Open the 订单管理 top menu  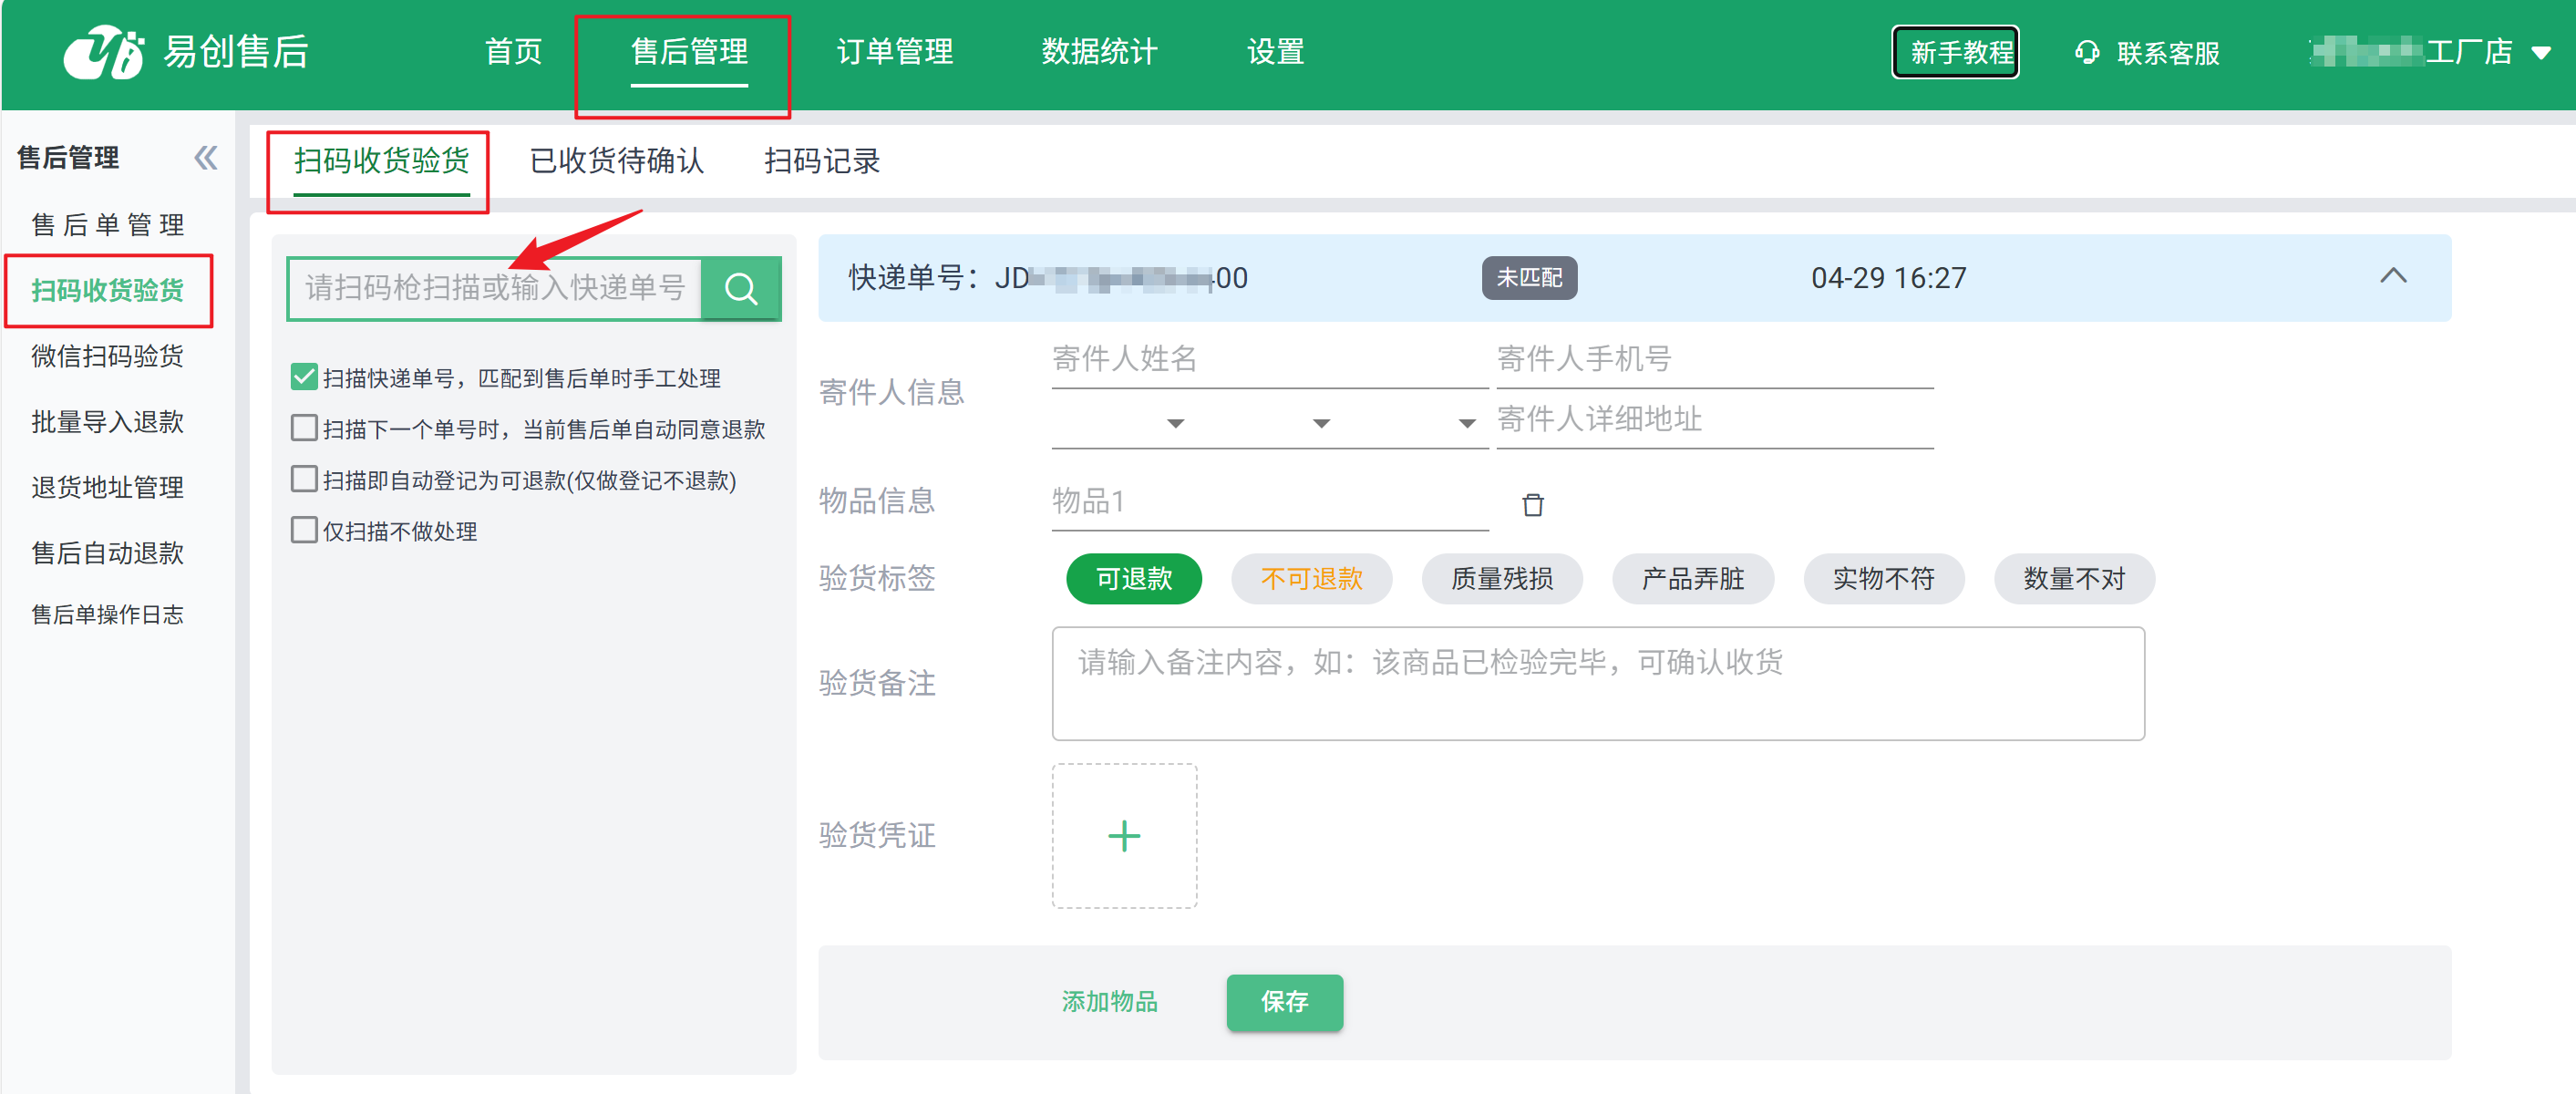[894, 52]
